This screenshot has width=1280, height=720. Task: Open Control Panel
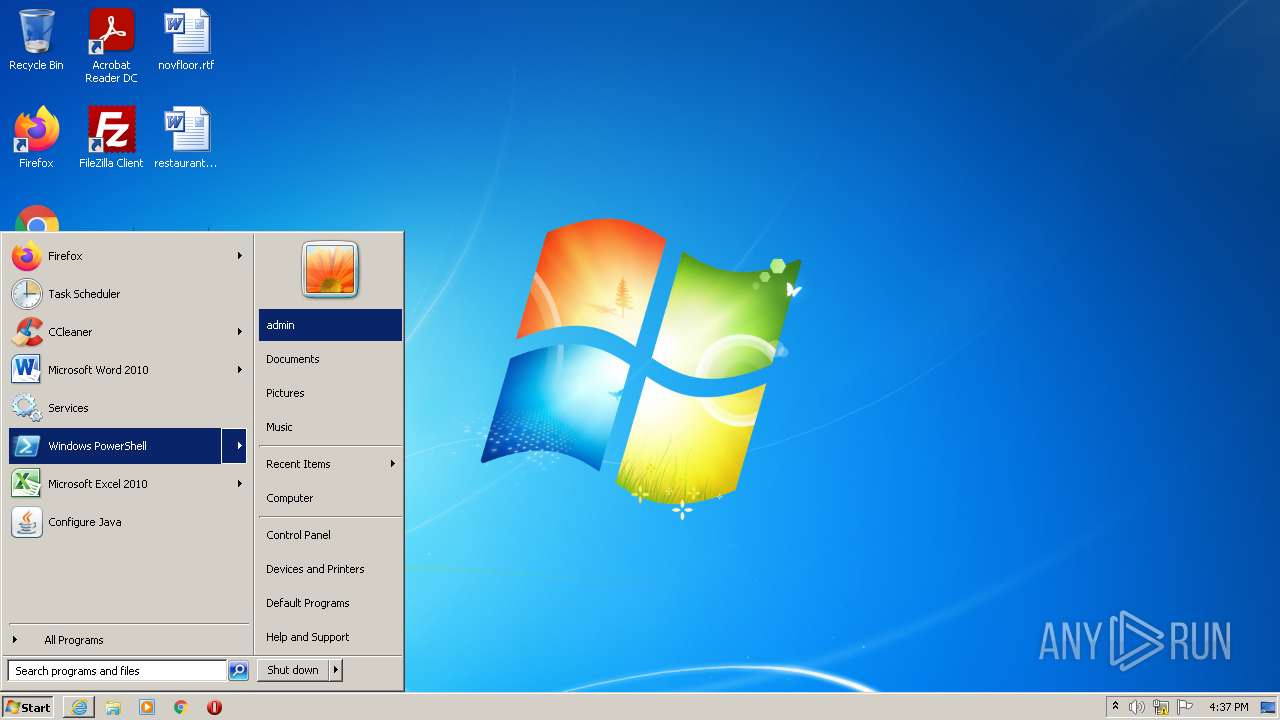[x=330, y=535]
